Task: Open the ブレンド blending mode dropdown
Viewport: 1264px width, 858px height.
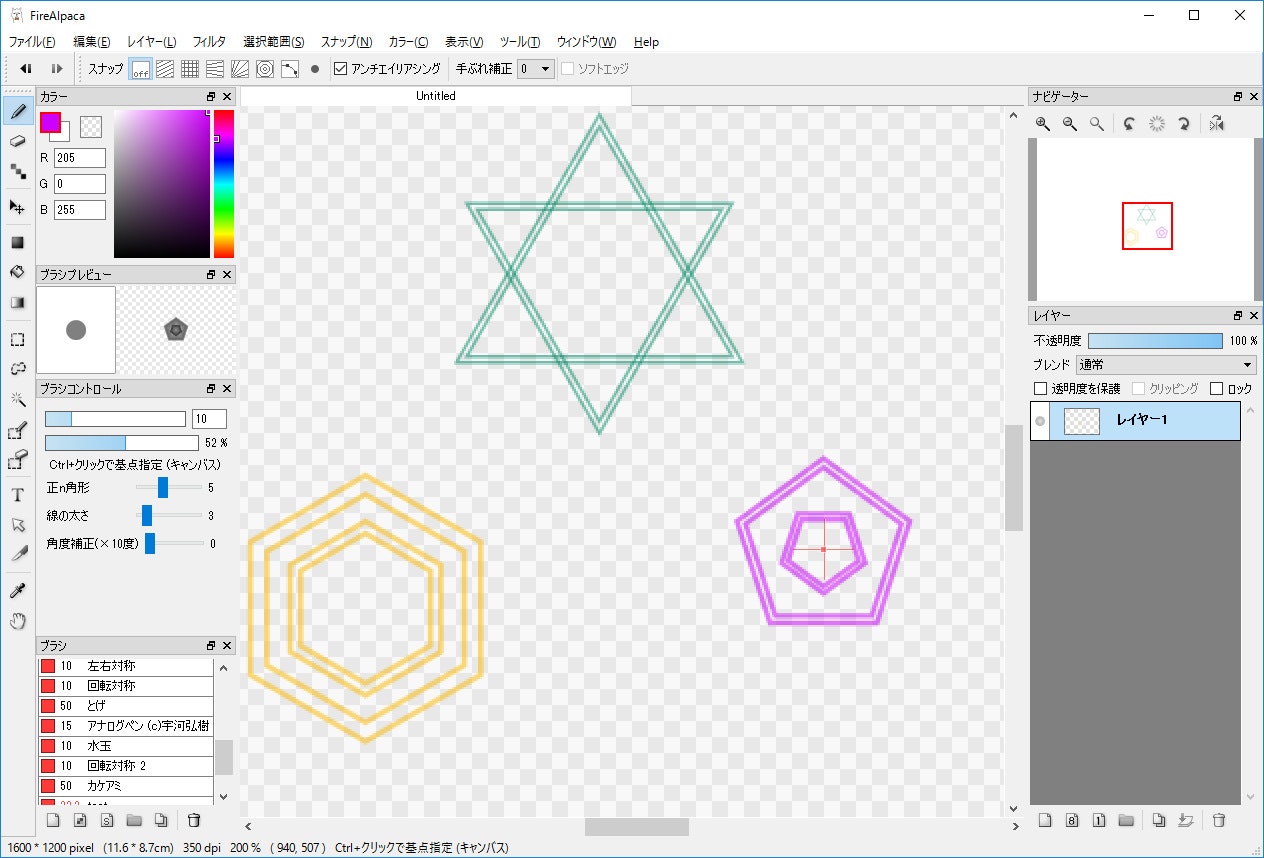Action: (1166, 365)
